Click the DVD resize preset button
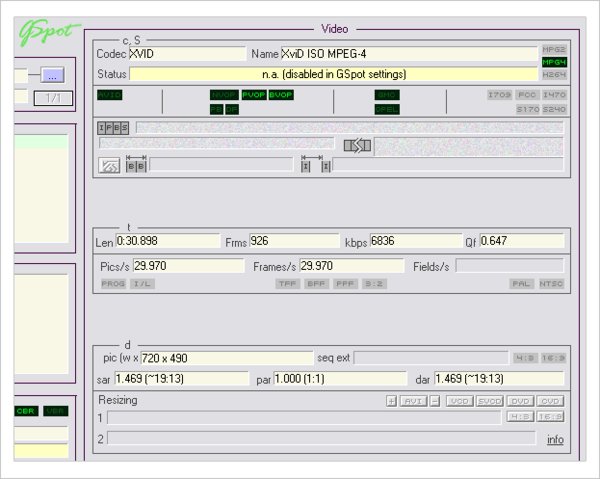This screenshot has width=600, height=479. (520, 401)
